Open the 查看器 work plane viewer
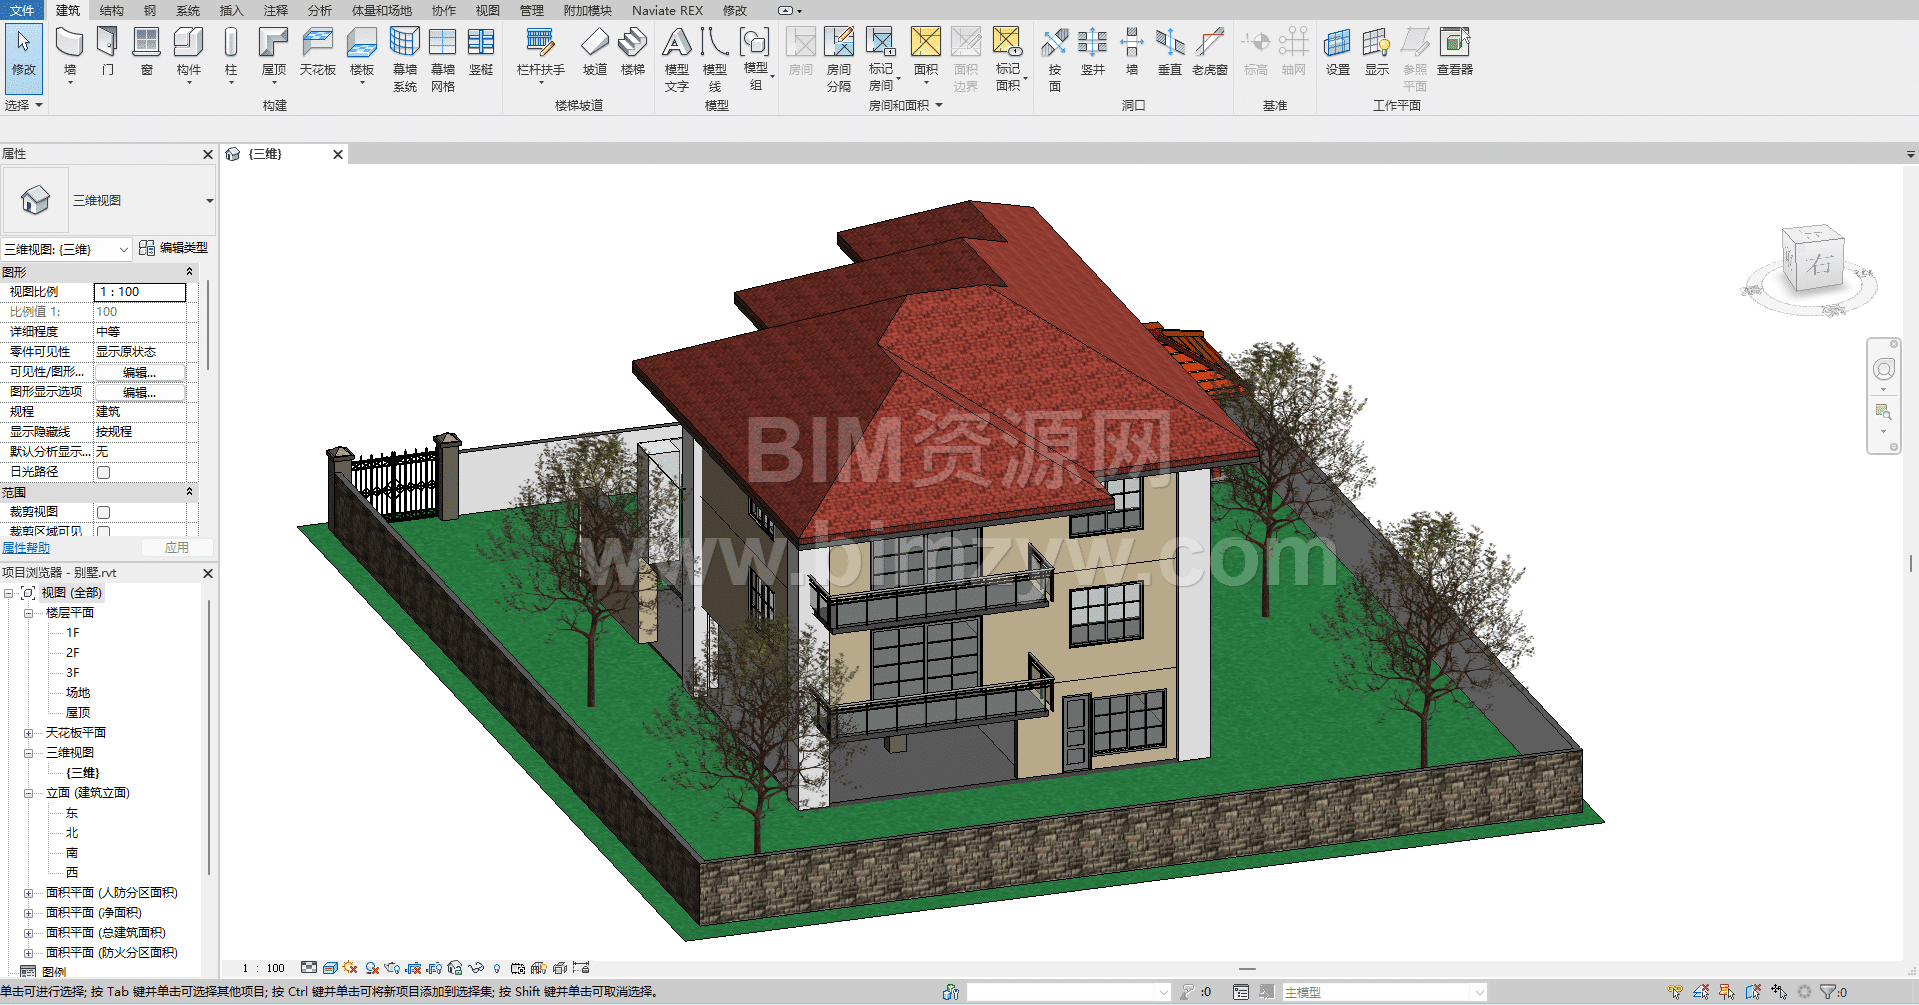The image size is (1919, 1005). pyautogui.click(x=1455, y=52)
